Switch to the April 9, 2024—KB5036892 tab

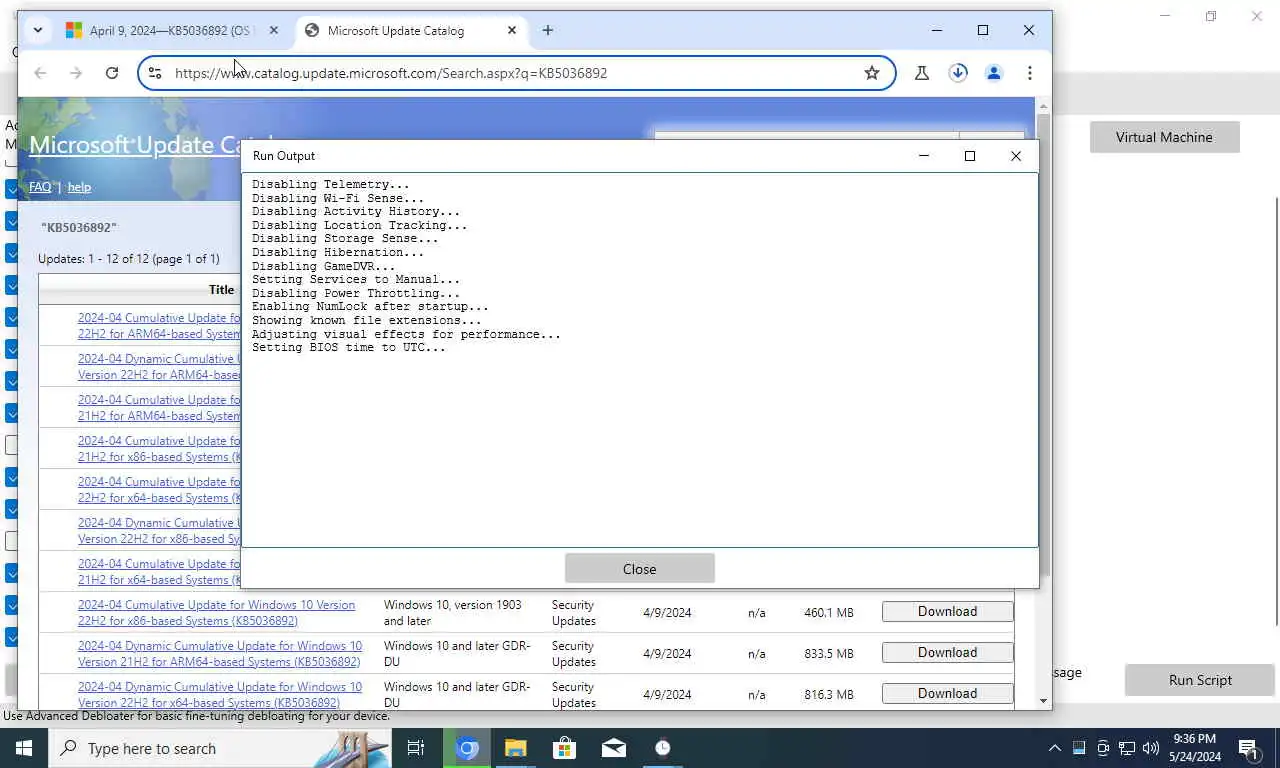click(x=170, y=31)
